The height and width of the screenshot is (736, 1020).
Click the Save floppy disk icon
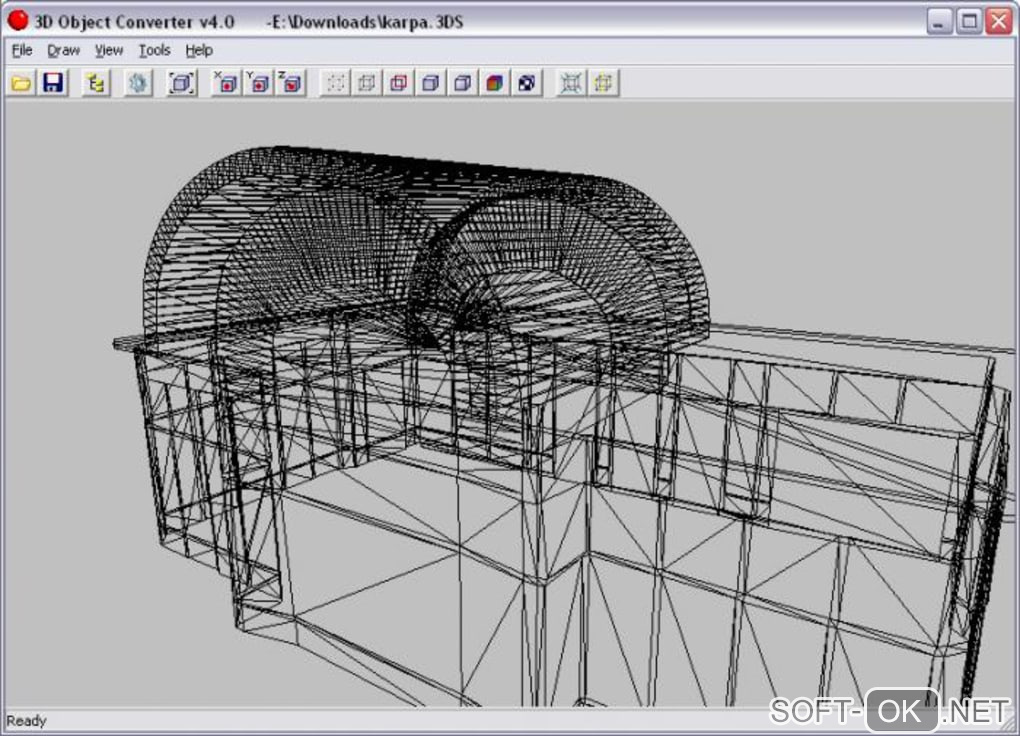(53, 83)
